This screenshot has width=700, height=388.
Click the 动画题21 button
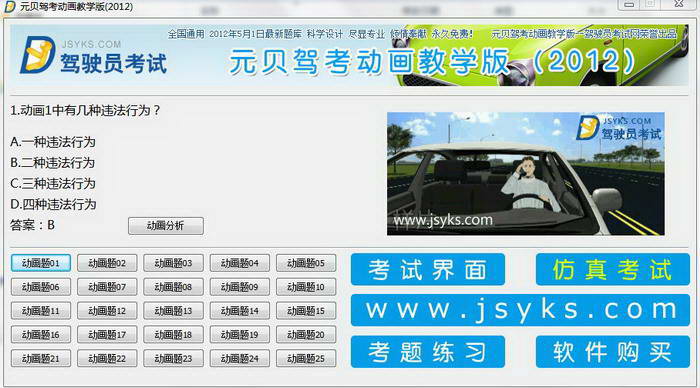41,359
